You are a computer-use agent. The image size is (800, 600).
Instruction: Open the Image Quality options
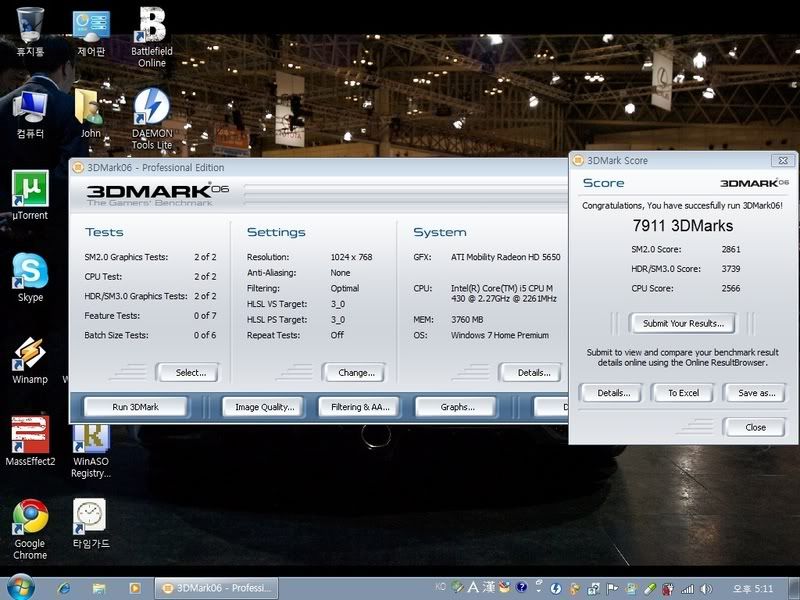[x=265, y=407]
